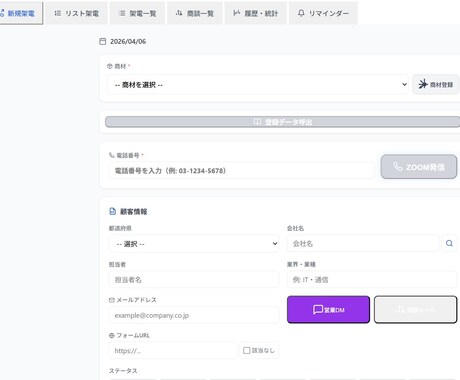Go to the 架電一覧 tab
Viewport: 460px width, 380px height.
coord(137,13)
